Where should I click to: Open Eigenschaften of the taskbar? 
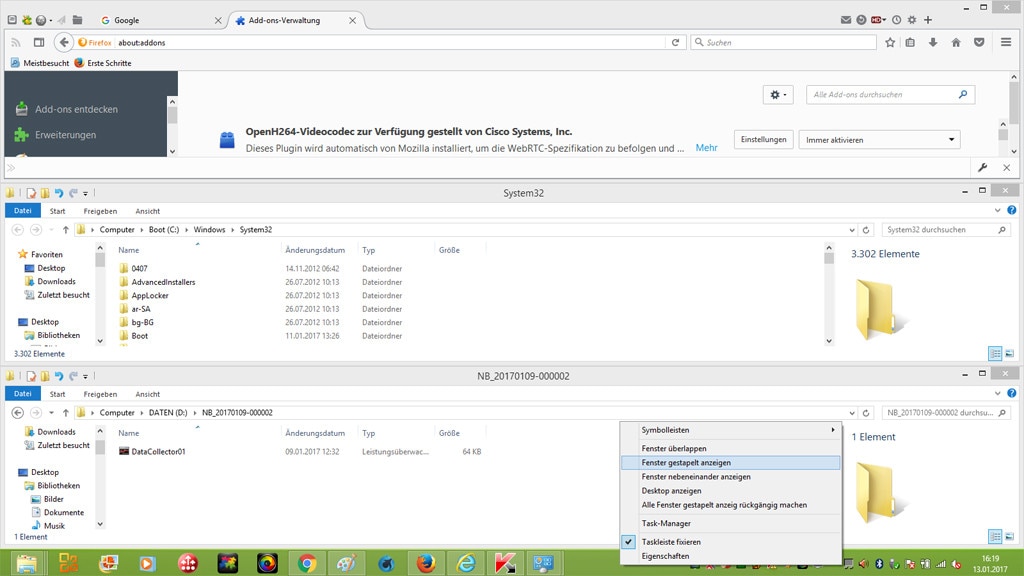(731, 556)
